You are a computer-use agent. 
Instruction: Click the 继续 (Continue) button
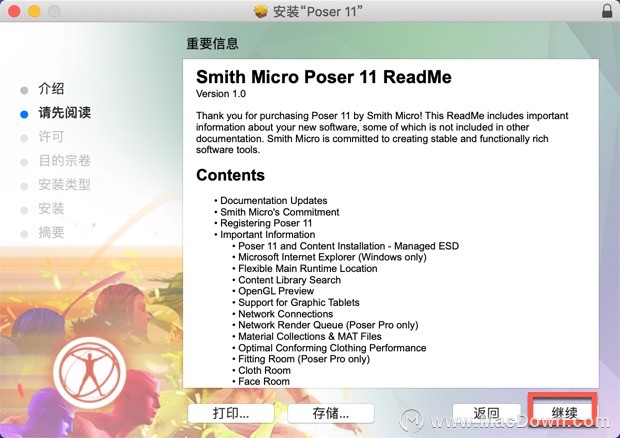click(x=563, y=413)
